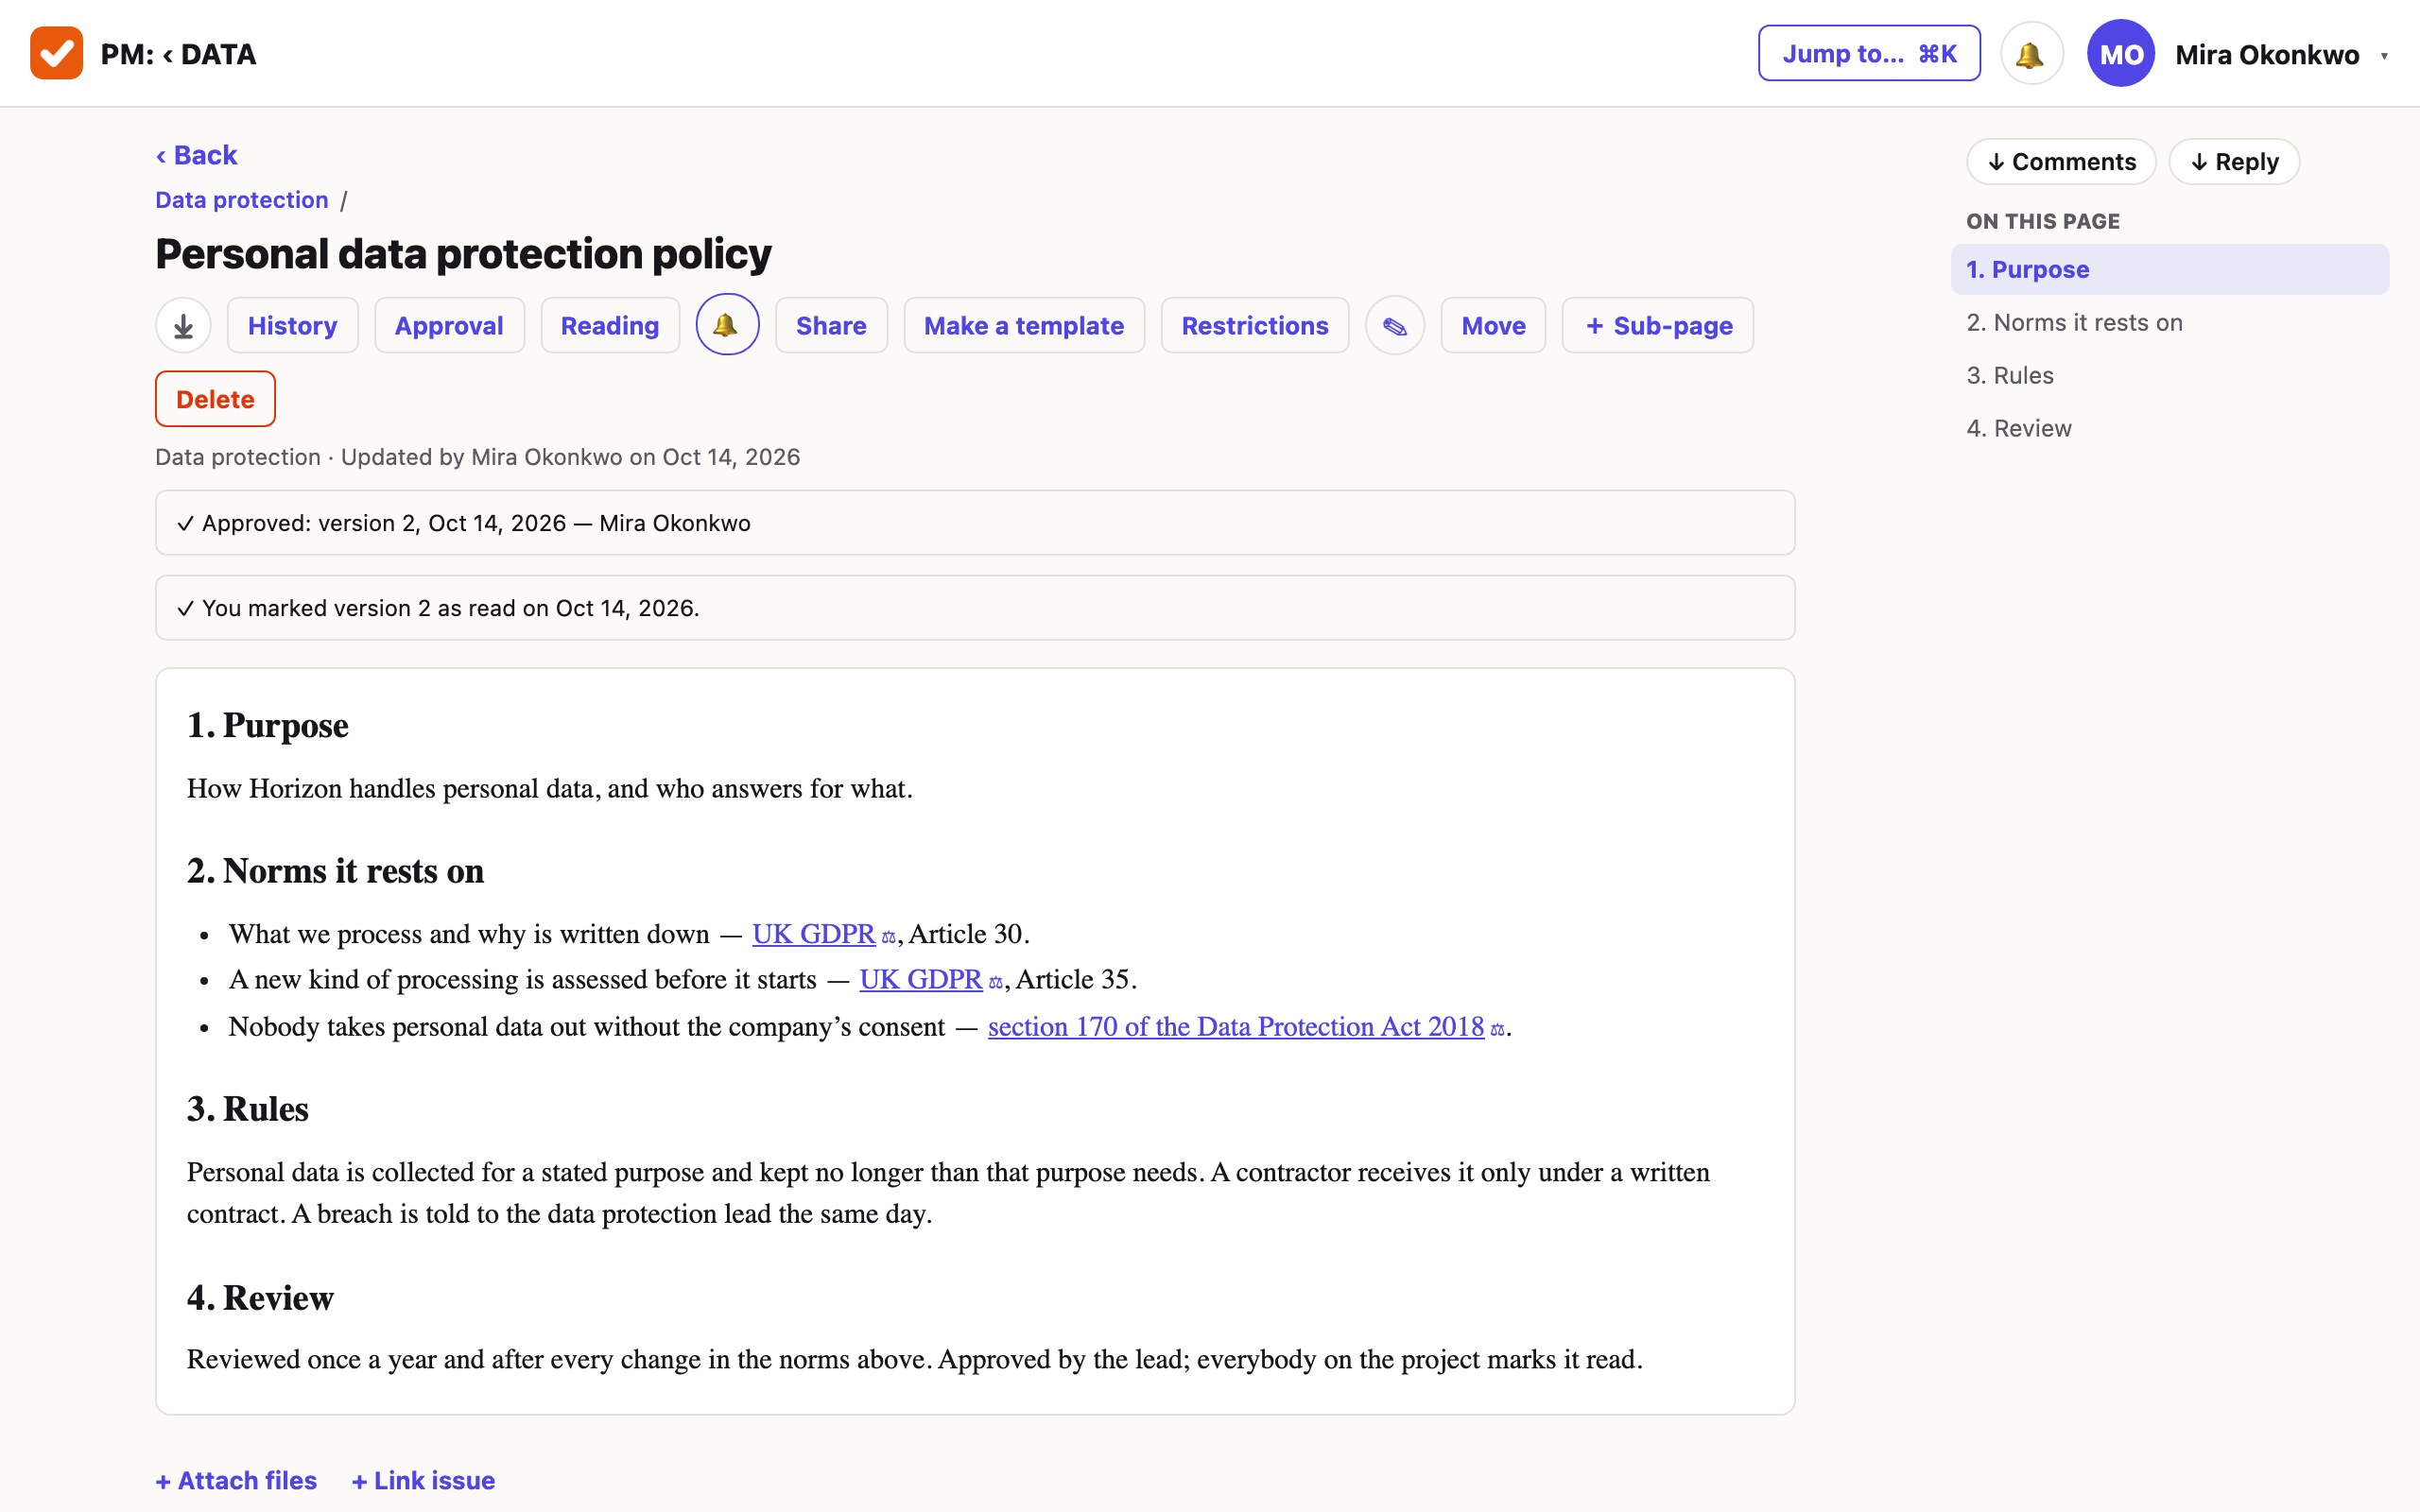Select '1. Purpose' in page outline

click(2169, 269)
